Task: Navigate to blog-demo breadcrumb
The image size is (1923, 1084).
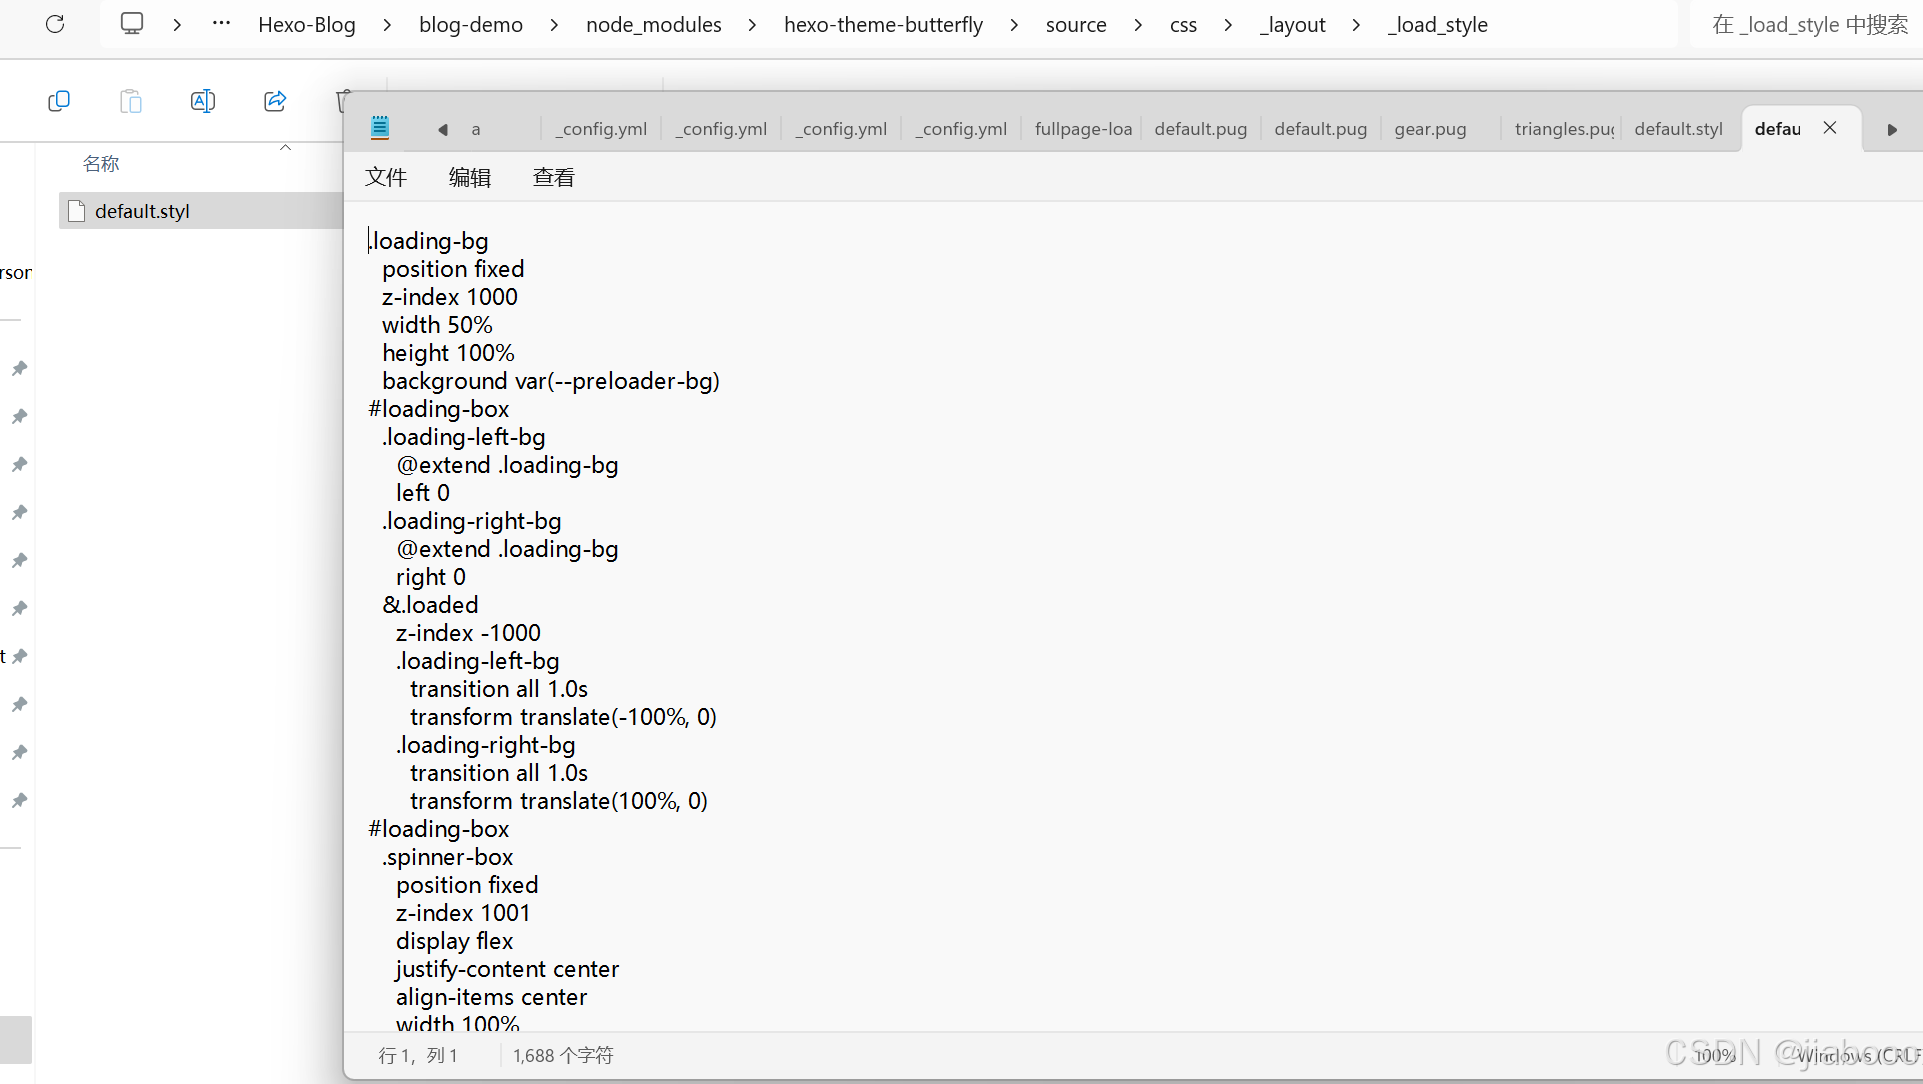Action: pos(471,25)
